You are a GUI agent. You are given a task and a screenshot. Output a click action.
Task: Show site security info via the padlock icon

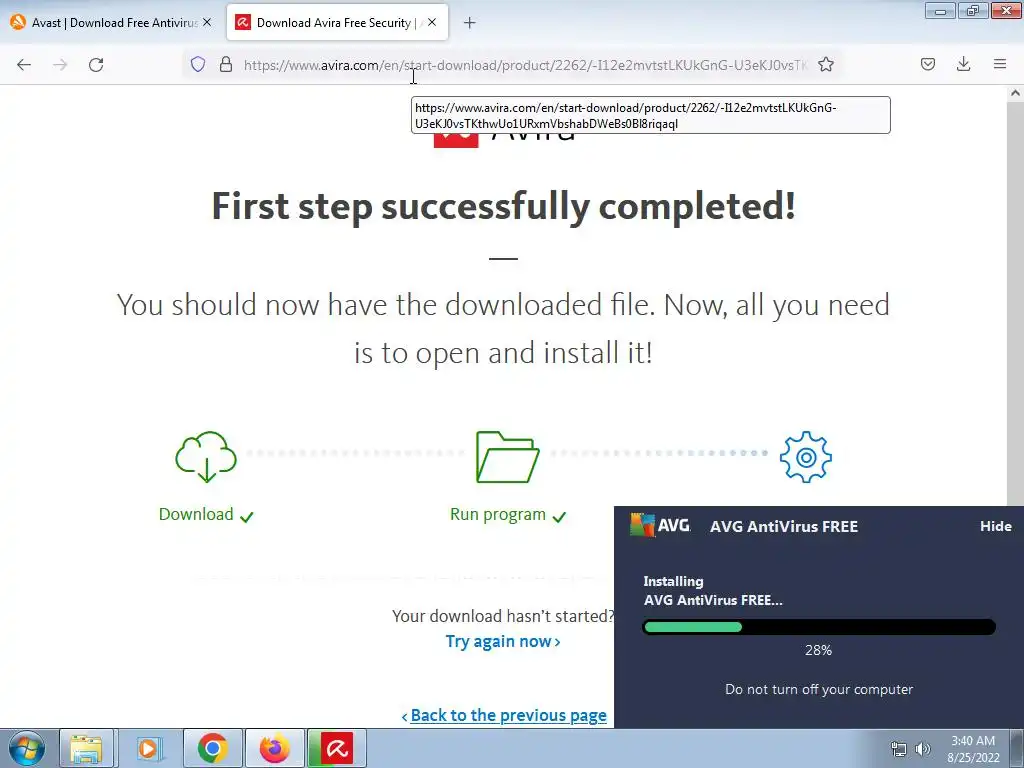pyautogui.click(x=226, y=64)
